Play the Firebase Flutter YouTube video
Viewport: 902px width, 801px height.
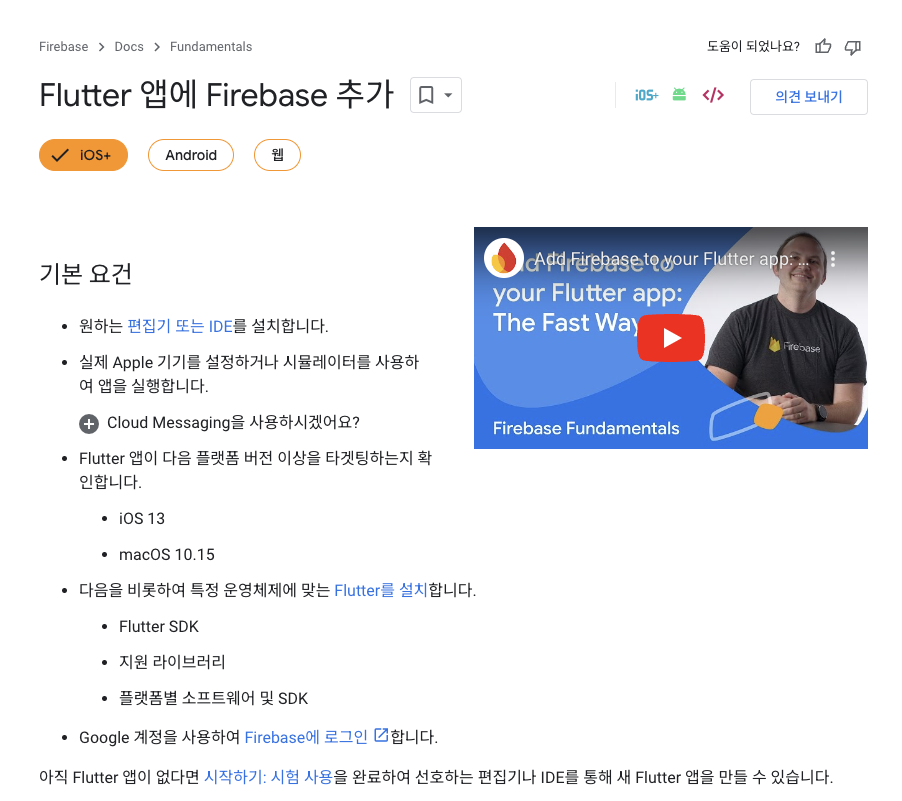(x=671, y=338)
